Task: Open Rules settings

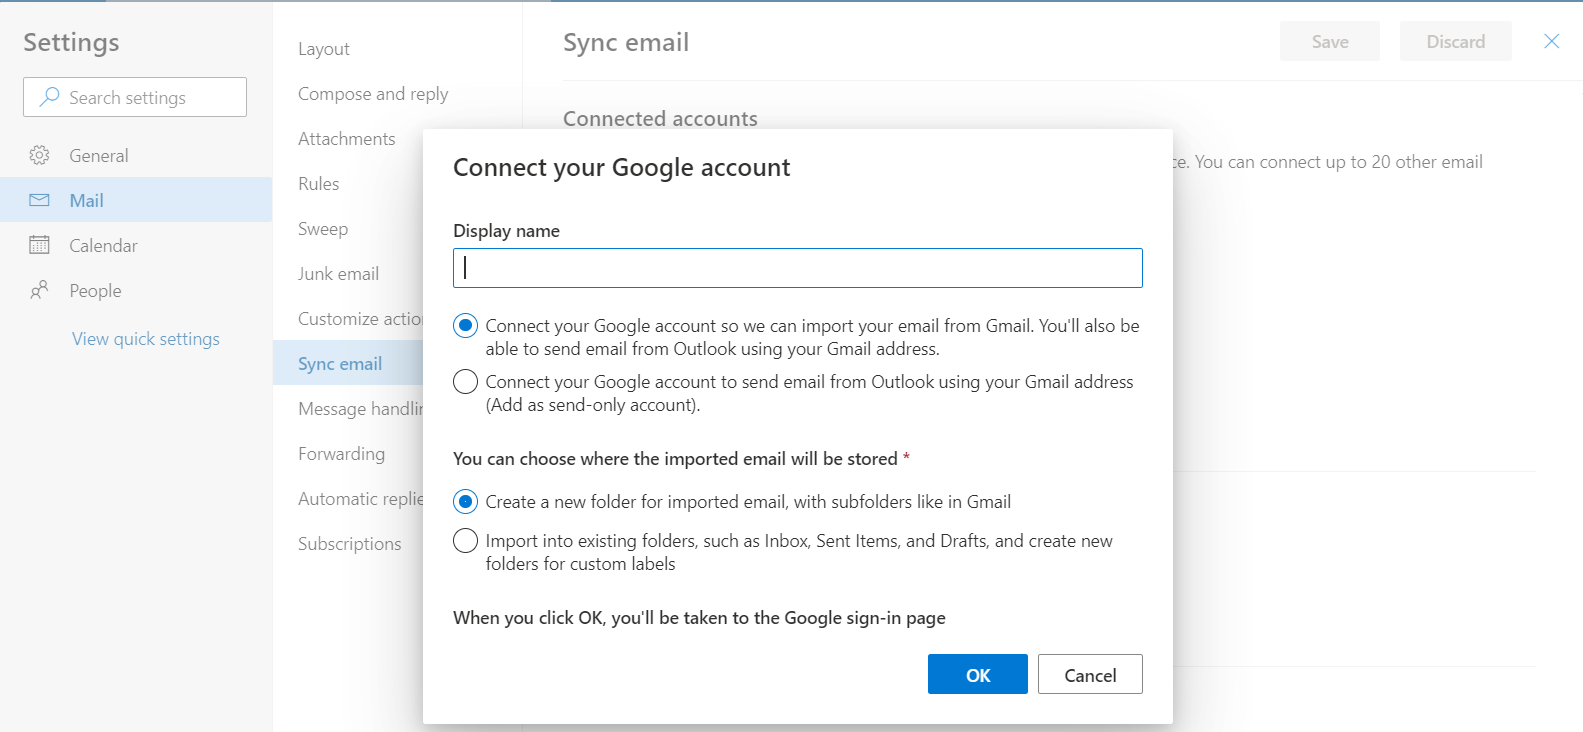Action: click(x=319, y=184)
